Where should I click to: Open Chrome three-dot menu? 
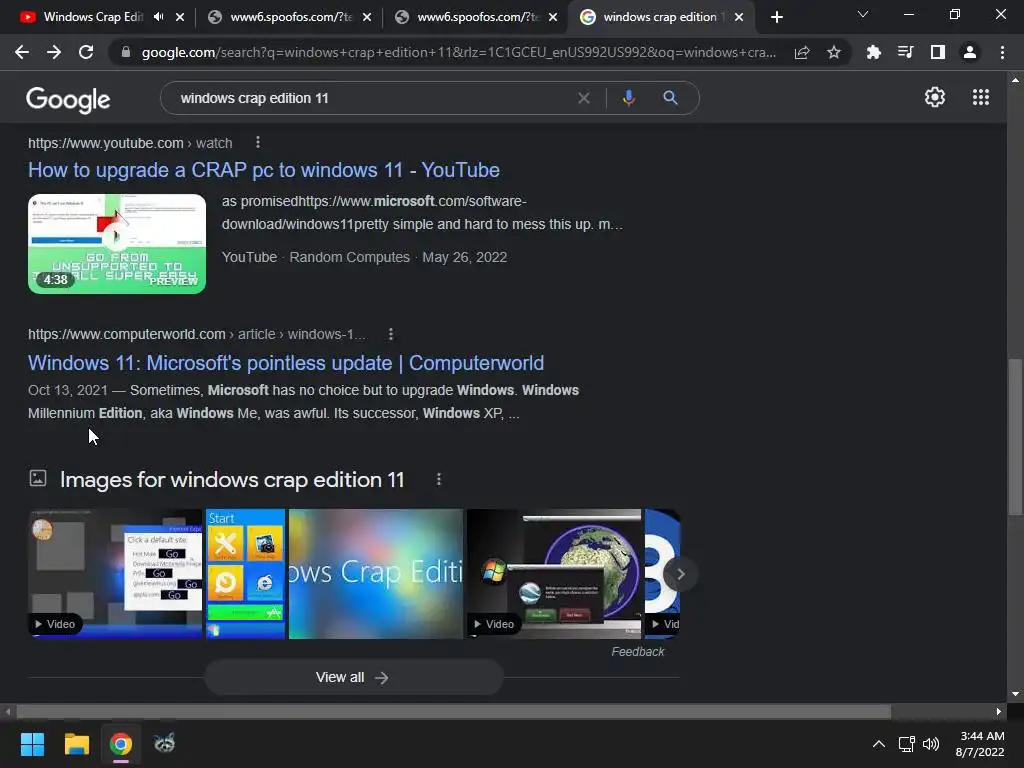click(1002, 52)
